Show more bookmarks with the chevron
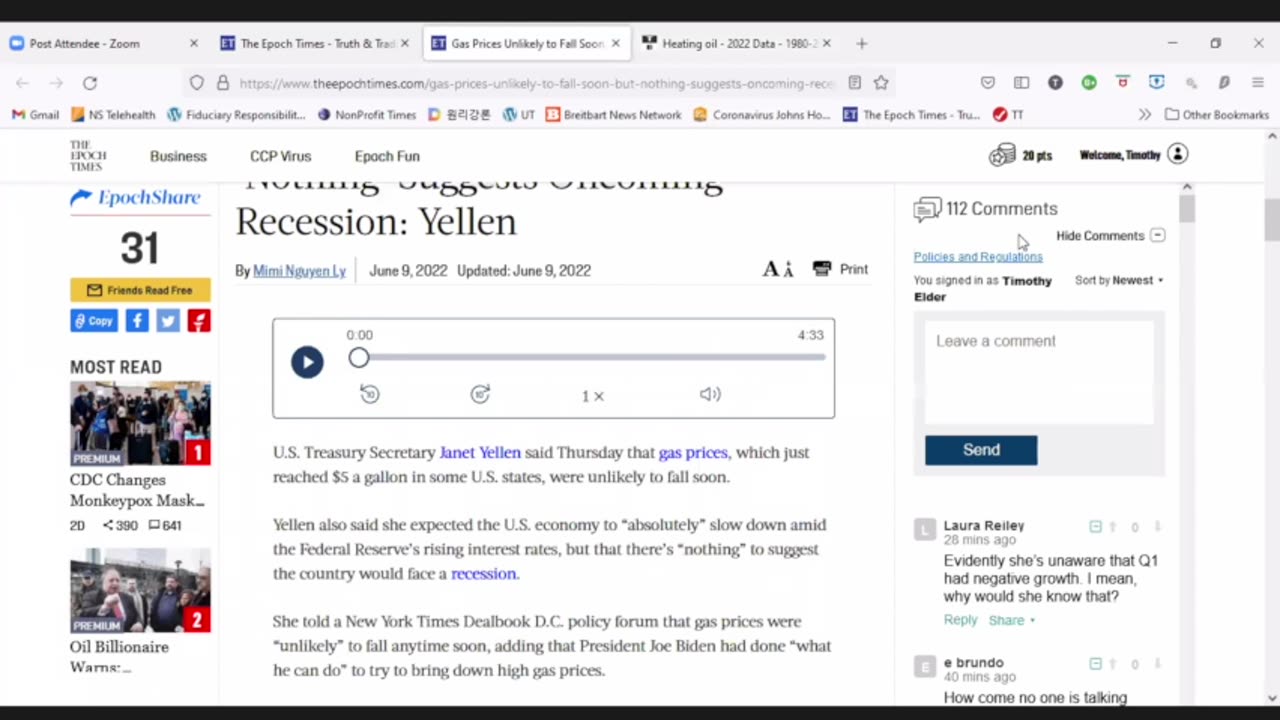Screen dimensions: 1280x720 coord(1145,115)
